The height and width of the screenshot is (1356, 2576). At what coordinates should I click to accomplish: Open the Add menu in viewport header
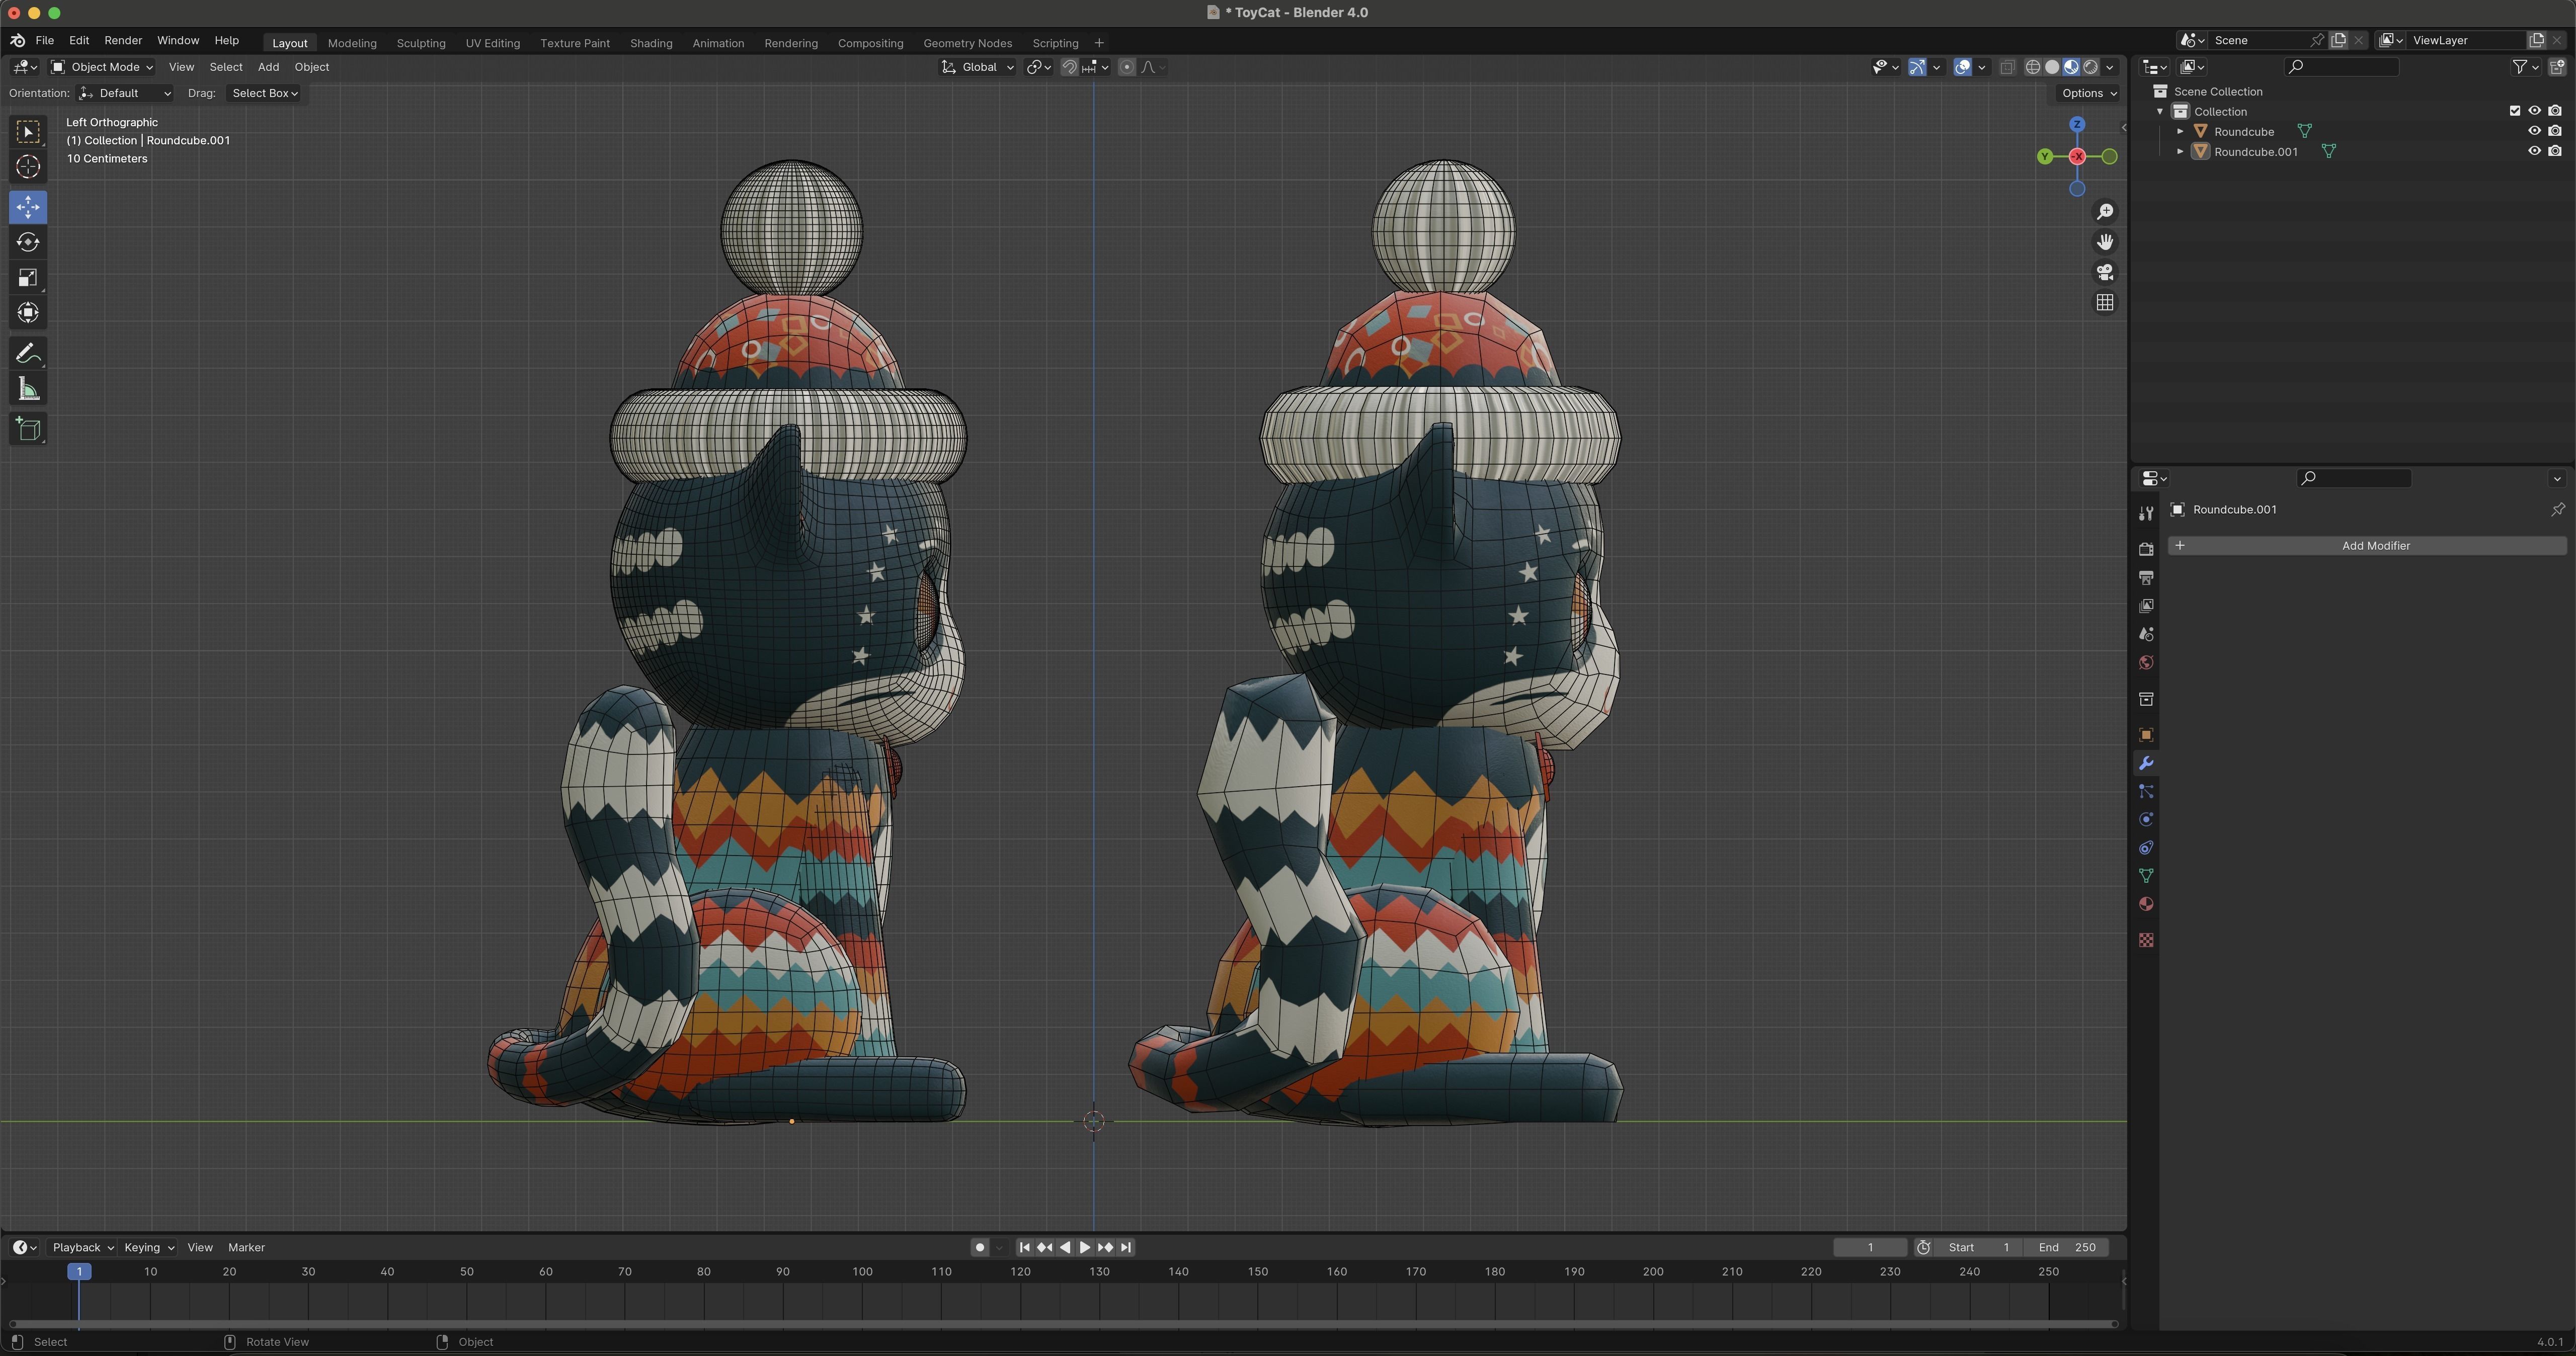point(268,67)
